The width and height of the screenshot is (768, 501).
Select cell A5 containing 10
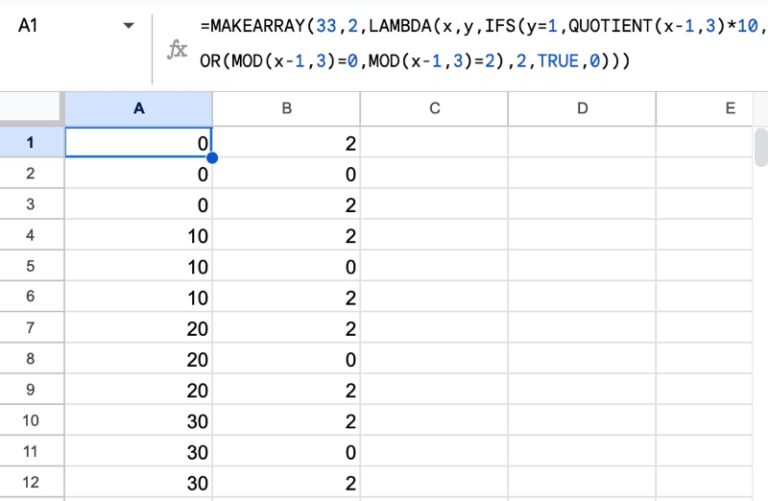click(139, 266)
